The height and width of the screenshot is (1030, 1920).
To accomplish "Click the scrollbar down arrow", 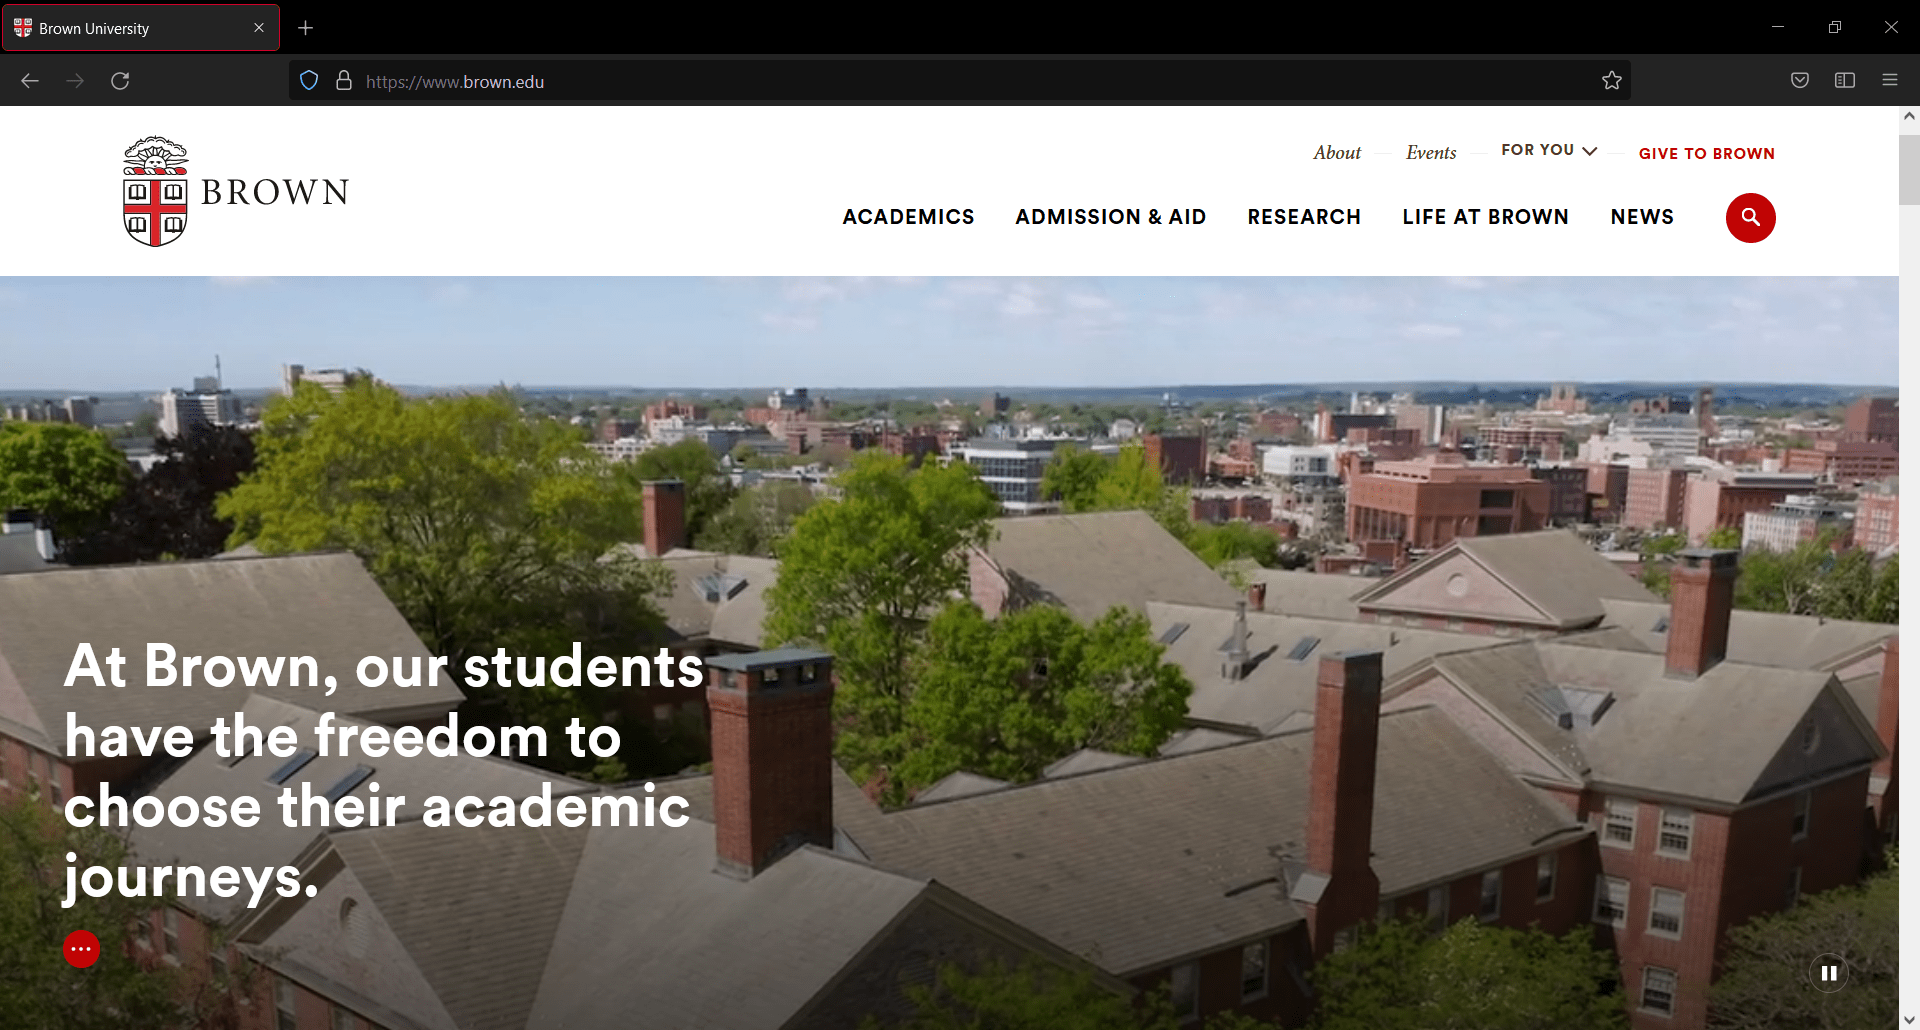I will tap(1909, 1020).
